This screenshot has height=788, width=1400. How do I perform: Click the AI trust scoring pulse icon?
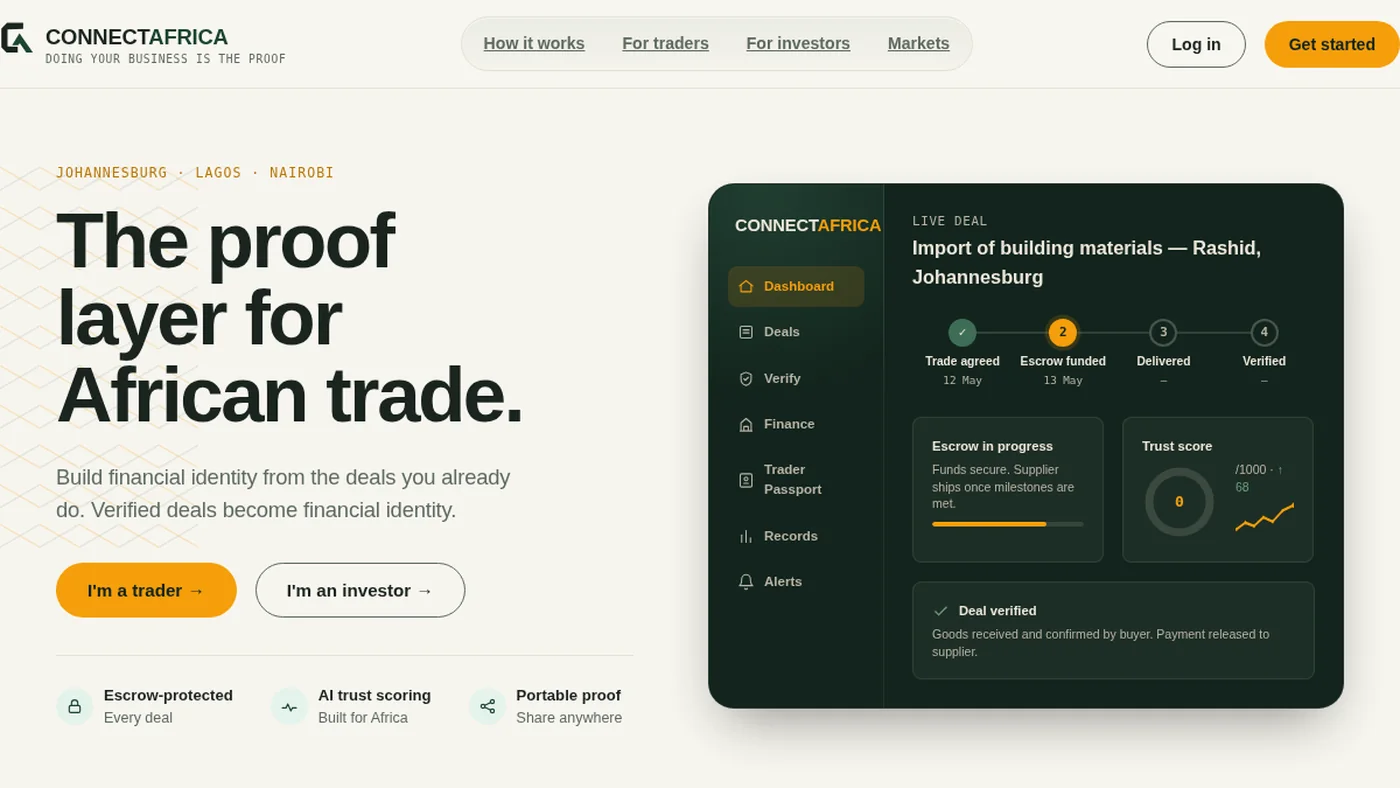[289, 707]
